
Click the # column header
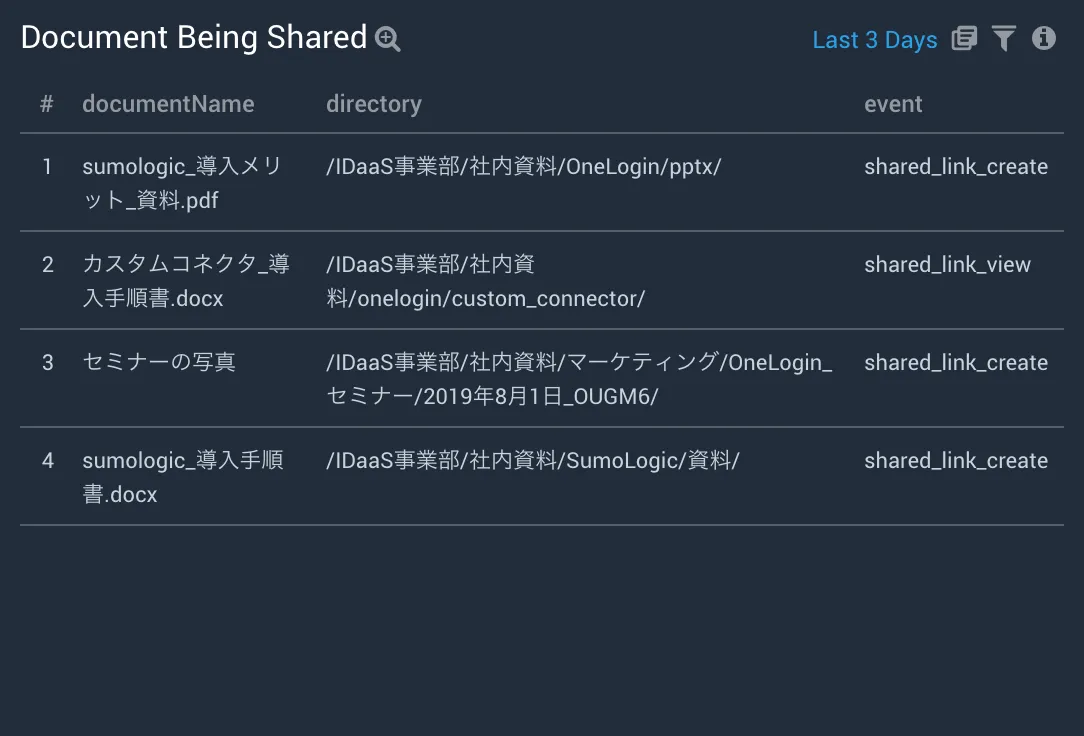click(x=47, y=104)
